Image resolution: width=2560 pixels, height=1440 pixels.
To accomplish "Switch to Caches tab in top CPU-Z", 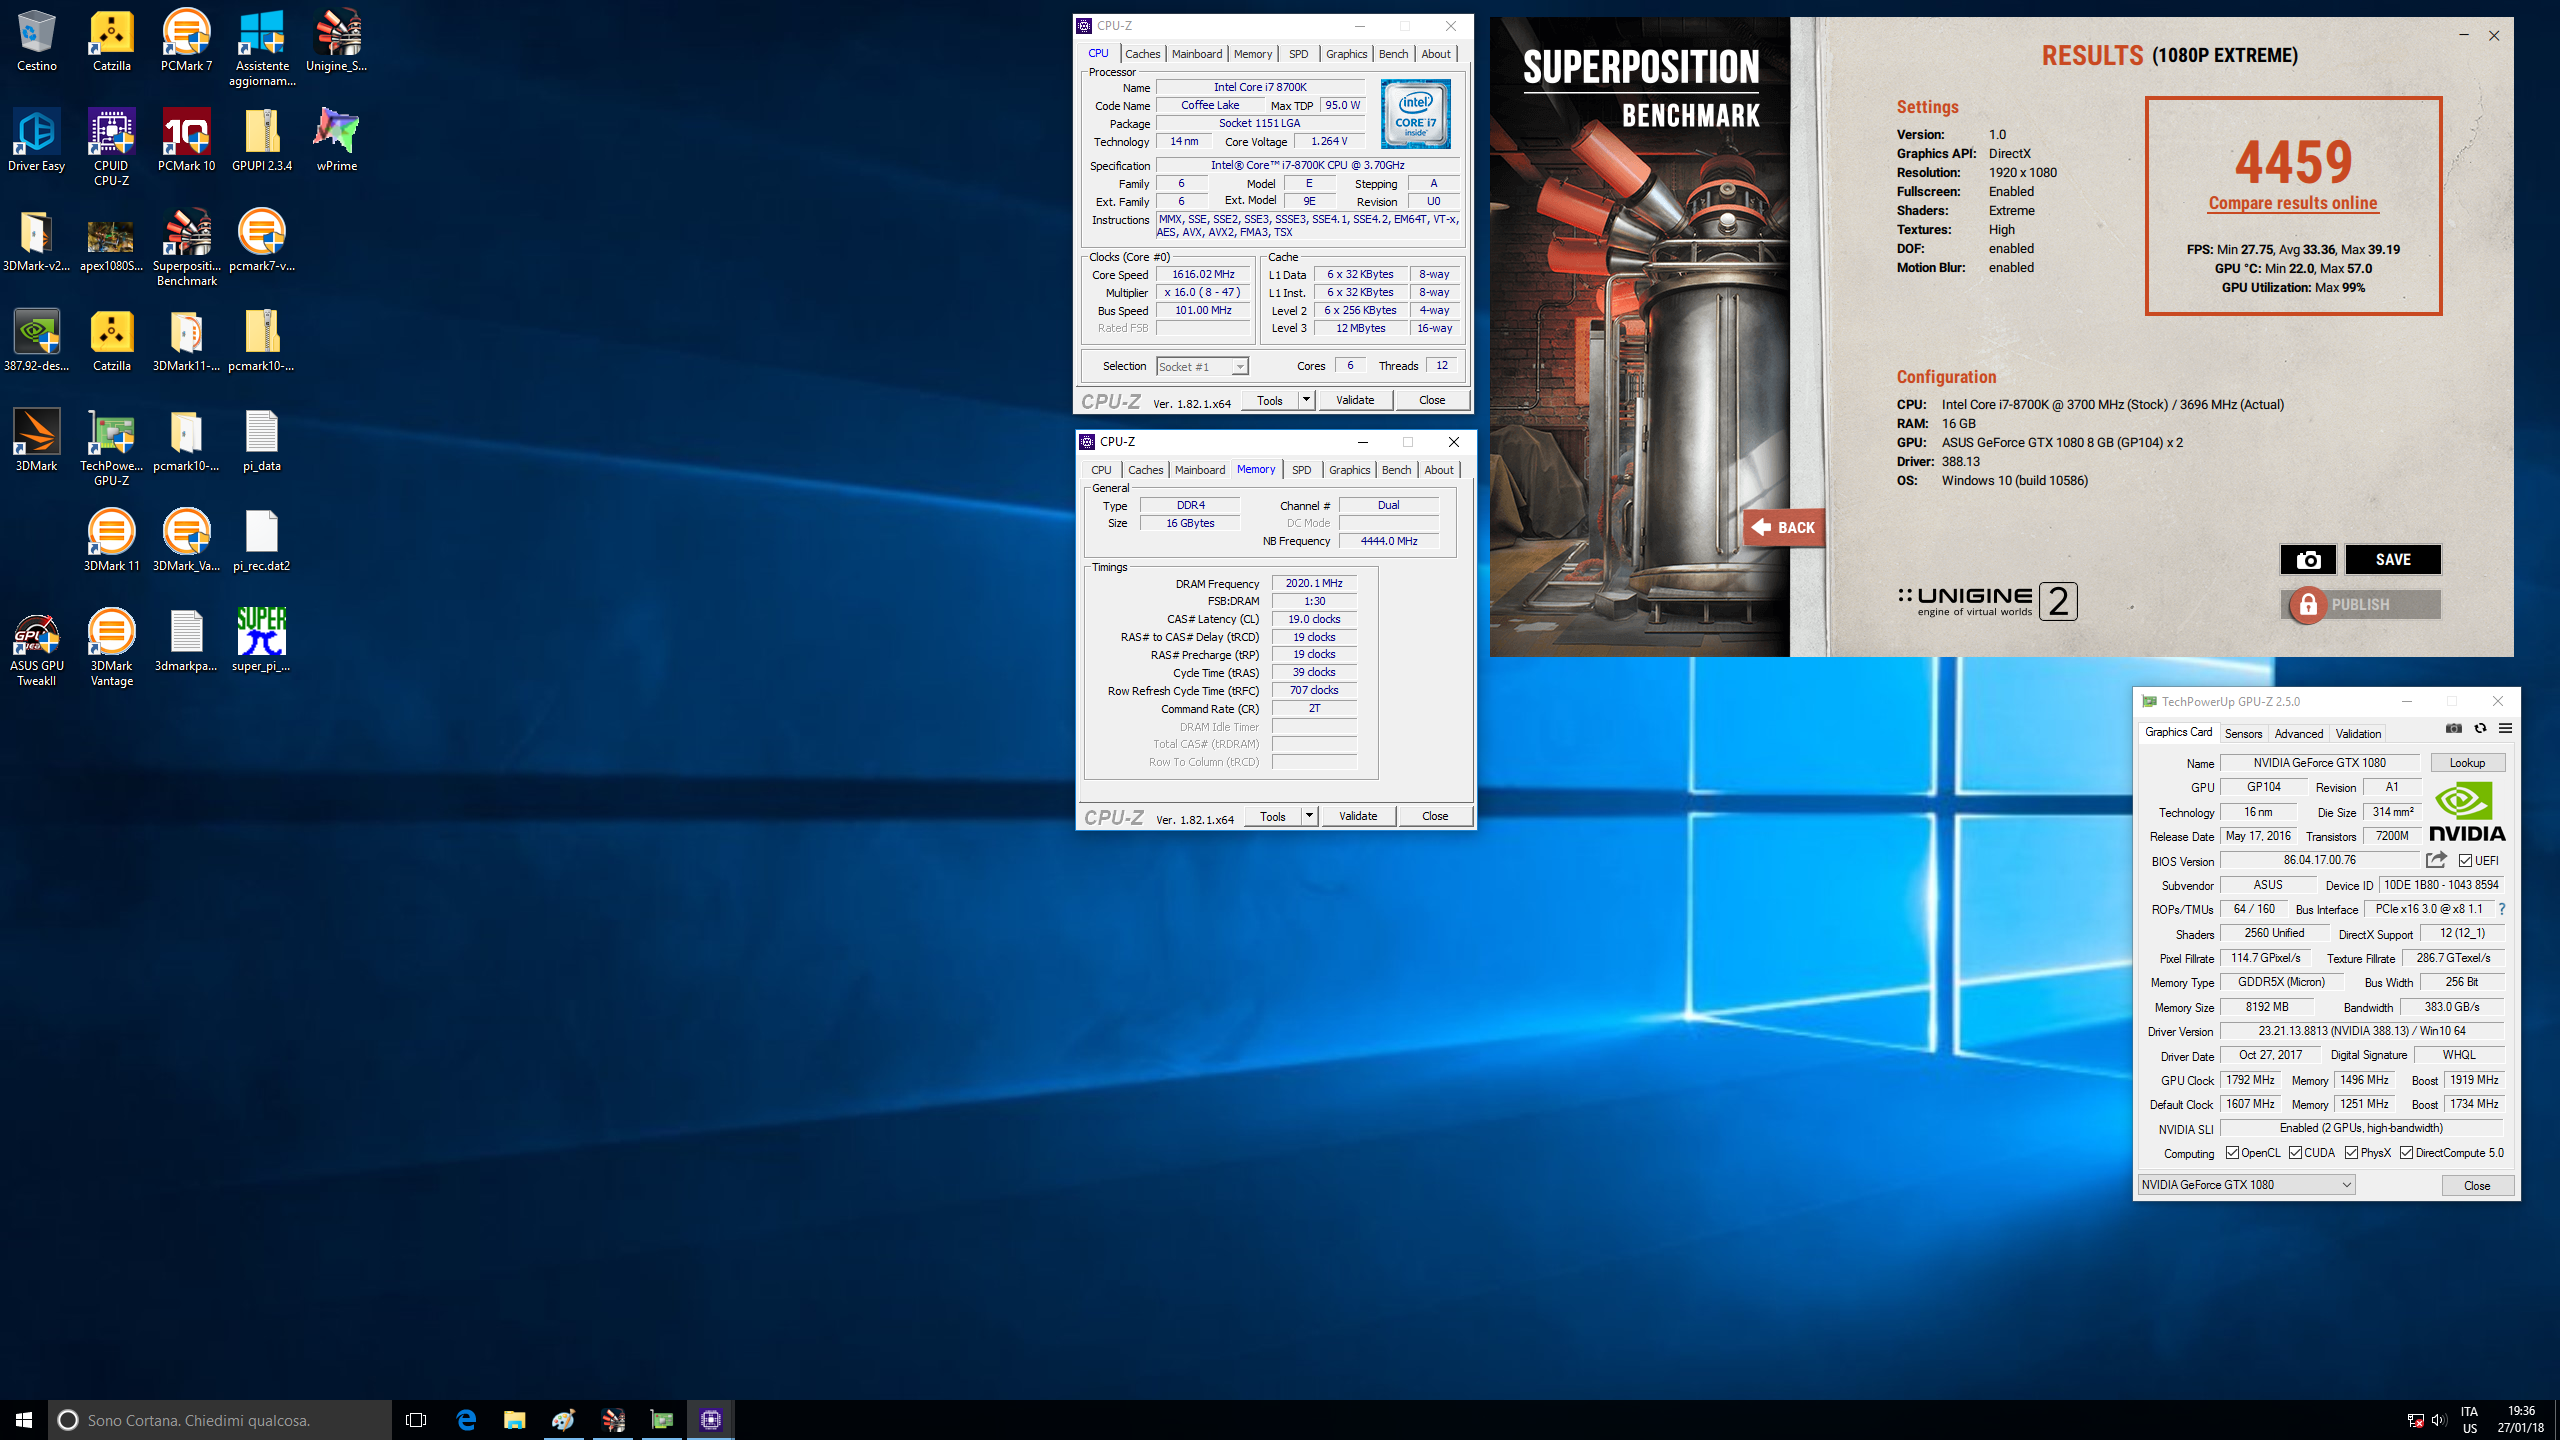I will click(1142, 54).
